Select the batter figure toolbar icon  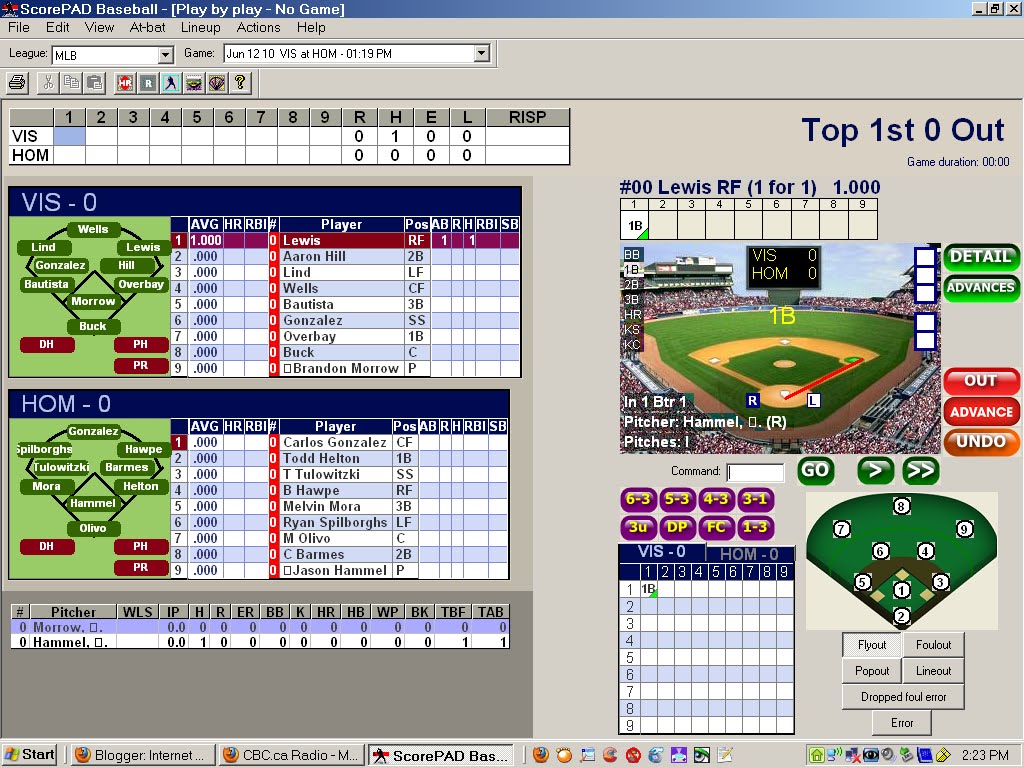[x=170, y=83]
